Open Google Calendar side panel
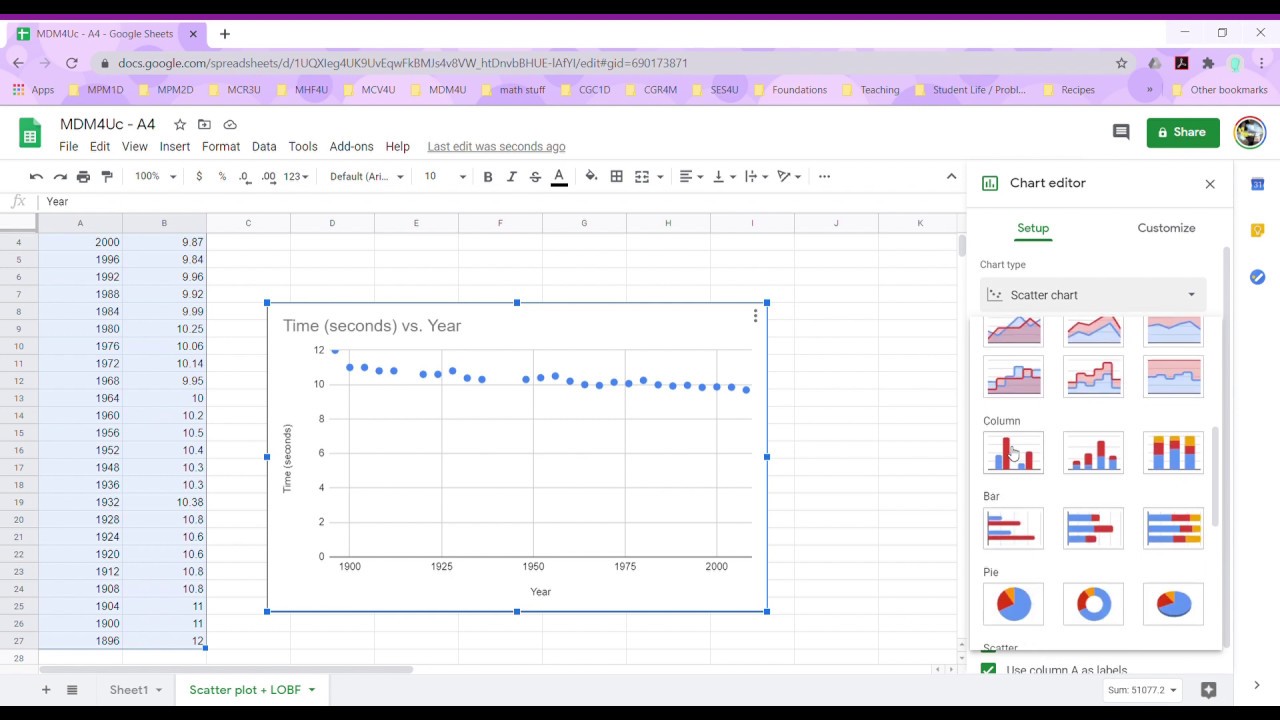 pos(1258,184)
